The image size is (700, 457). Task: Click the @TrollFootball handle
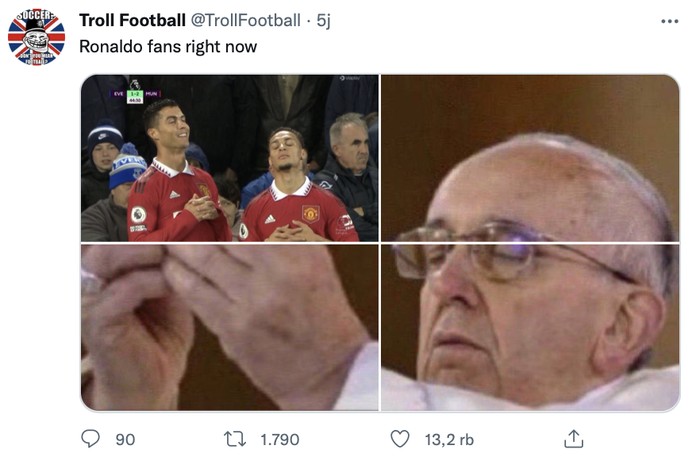point(246,21)
